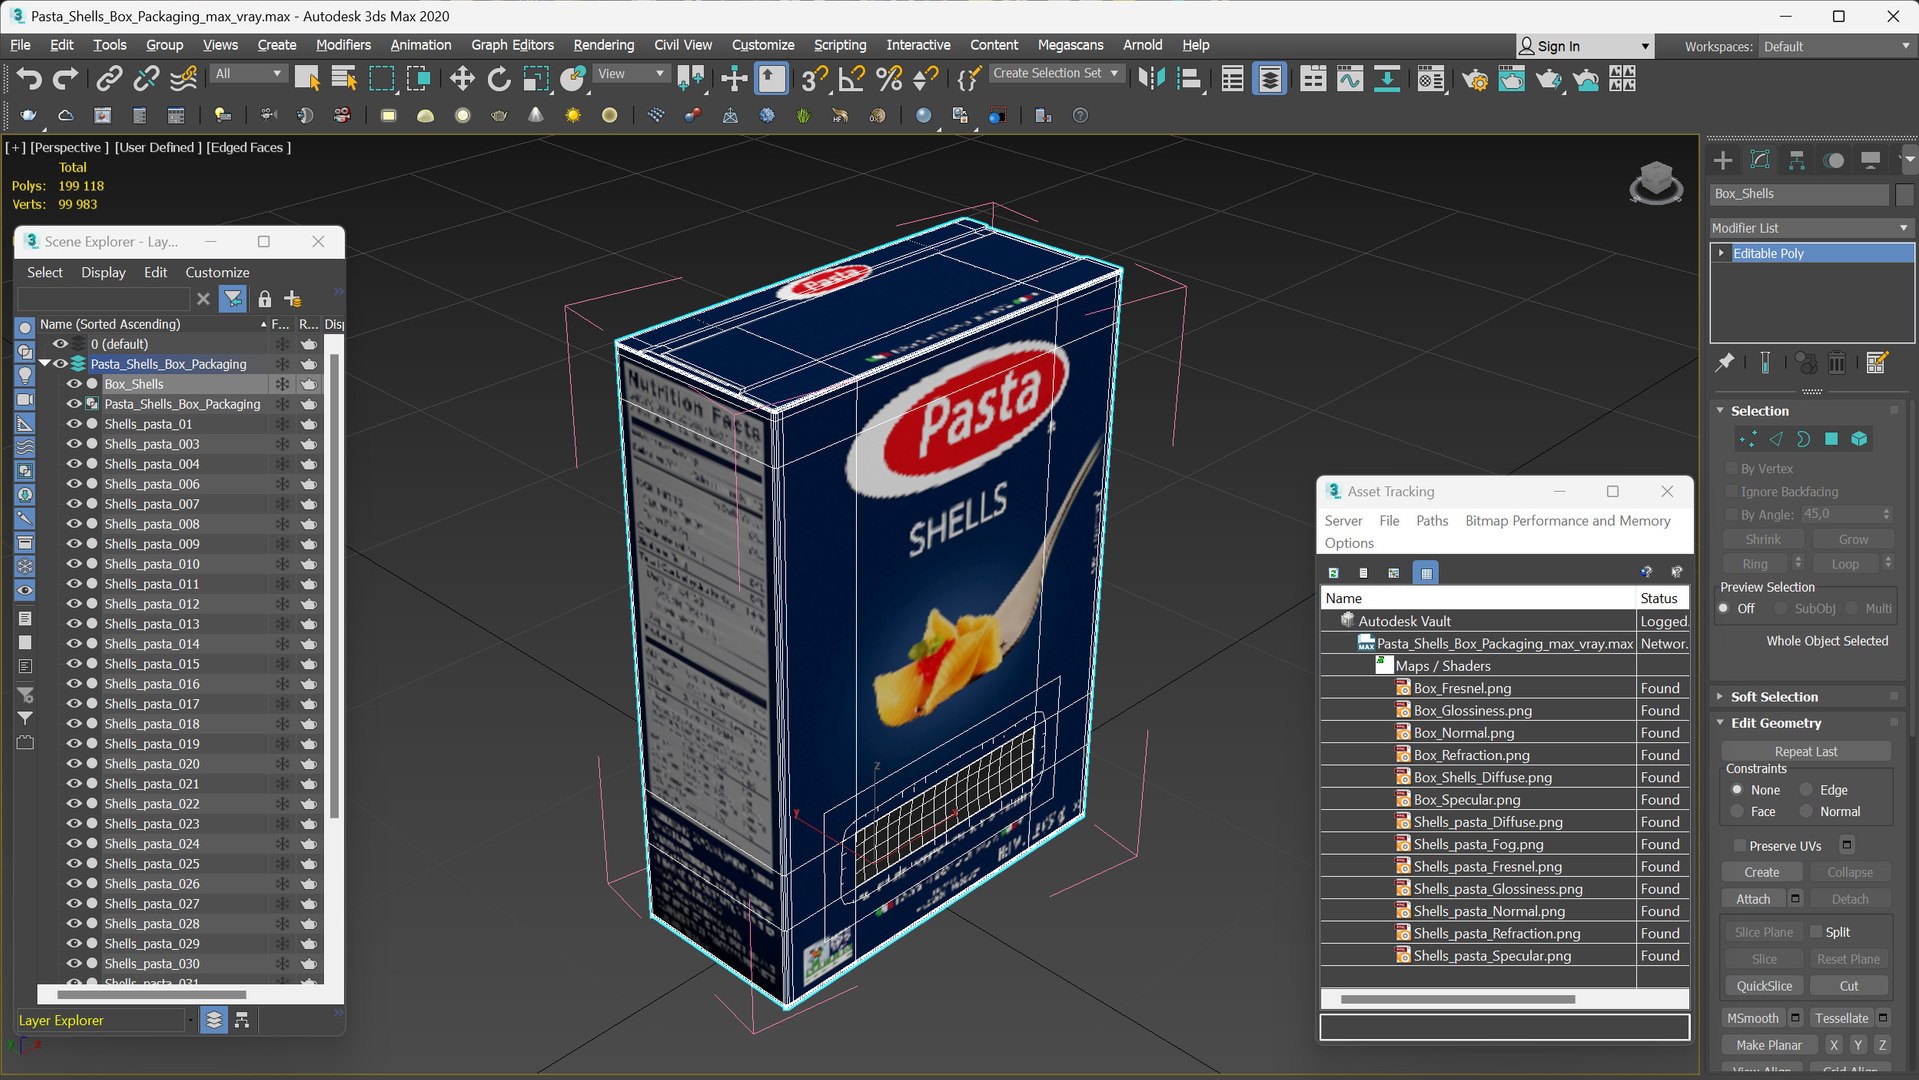Screen dimensions: 1919x1080
Task: Open the Modify panel tab icon
Action: coord(1760,160)
